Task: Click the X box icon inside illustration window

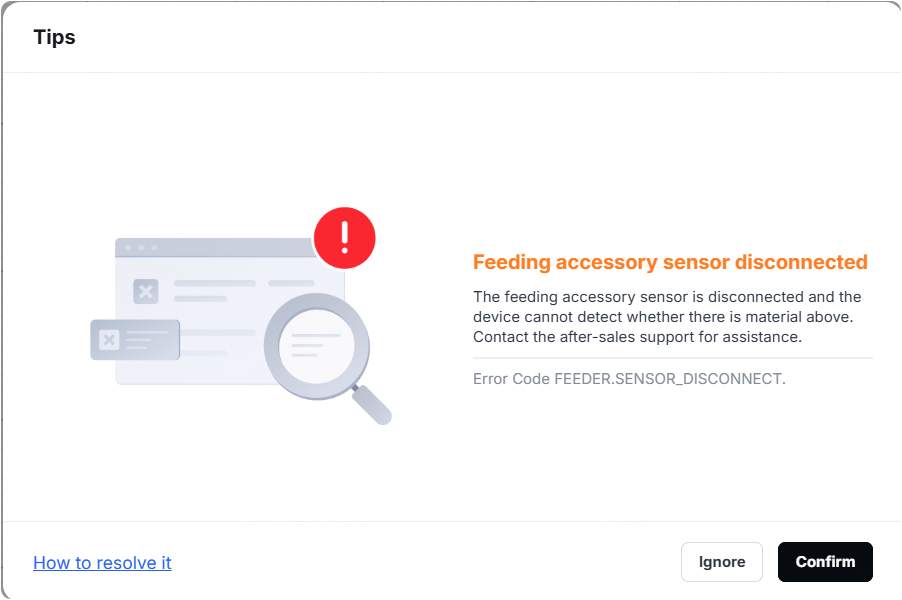Action: click(146, 291)
